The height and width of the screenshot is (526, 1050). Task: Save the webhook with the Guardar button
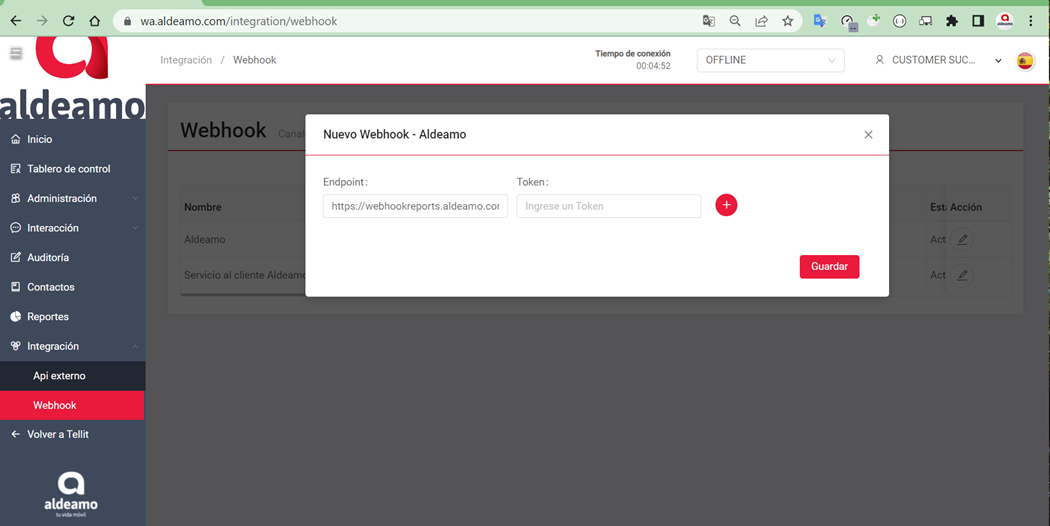(829, 267)
